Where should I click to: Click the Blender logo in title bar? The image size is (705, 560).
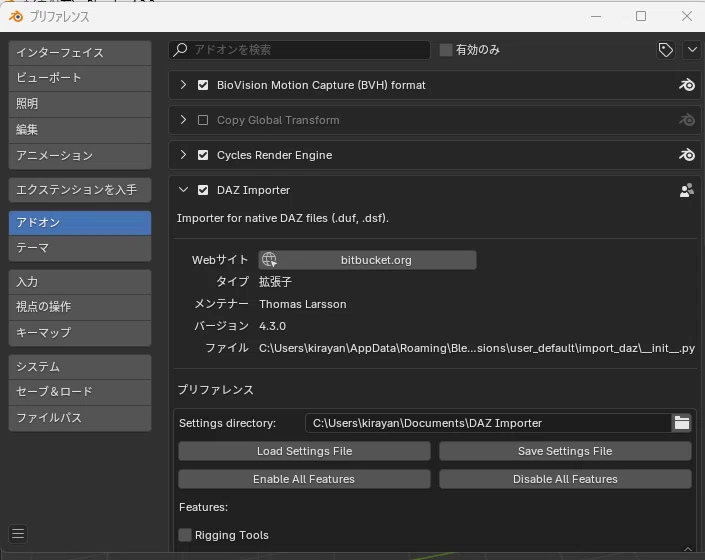[16, 17]
